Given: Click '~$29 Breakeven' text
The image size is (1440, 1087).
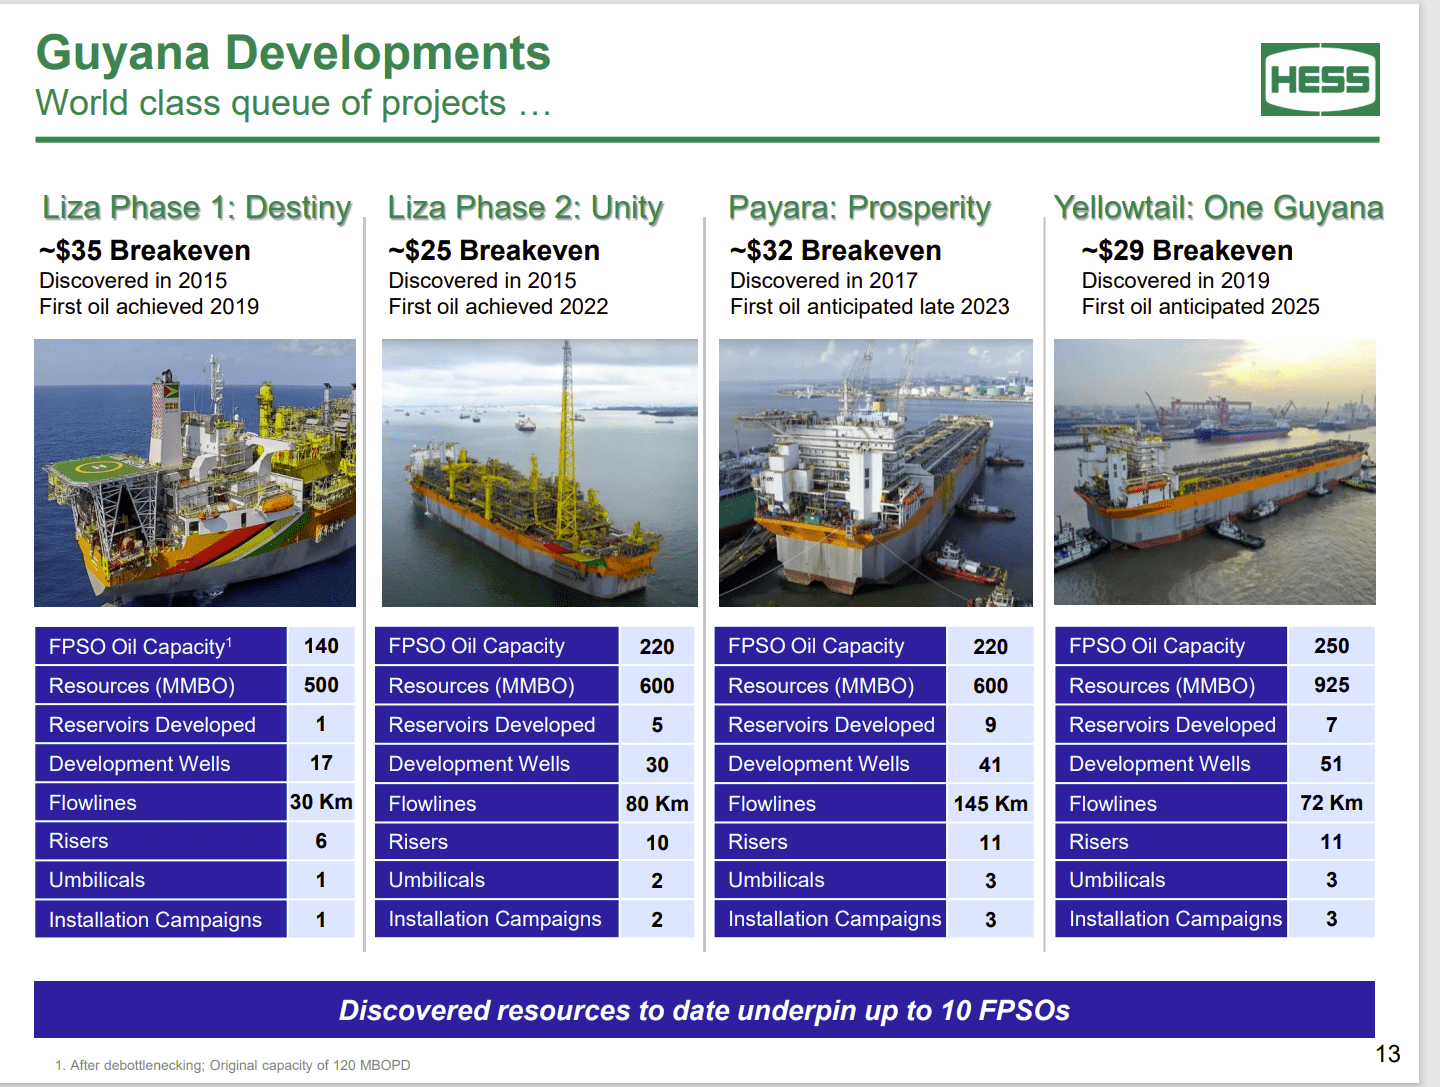Looking at the screenshot, I should pos(1187,250).
